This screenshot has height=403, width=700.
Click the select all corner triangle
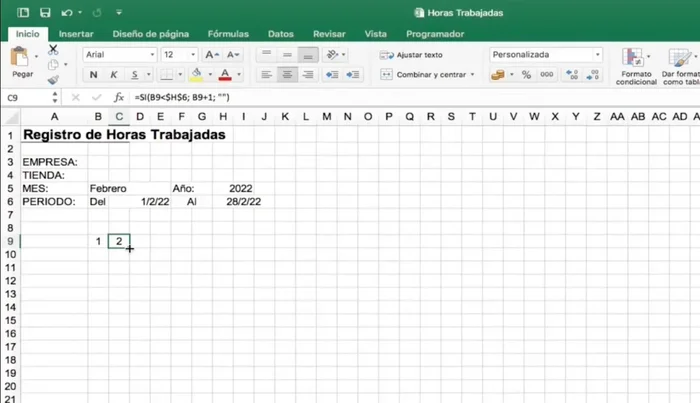[12, 117]
